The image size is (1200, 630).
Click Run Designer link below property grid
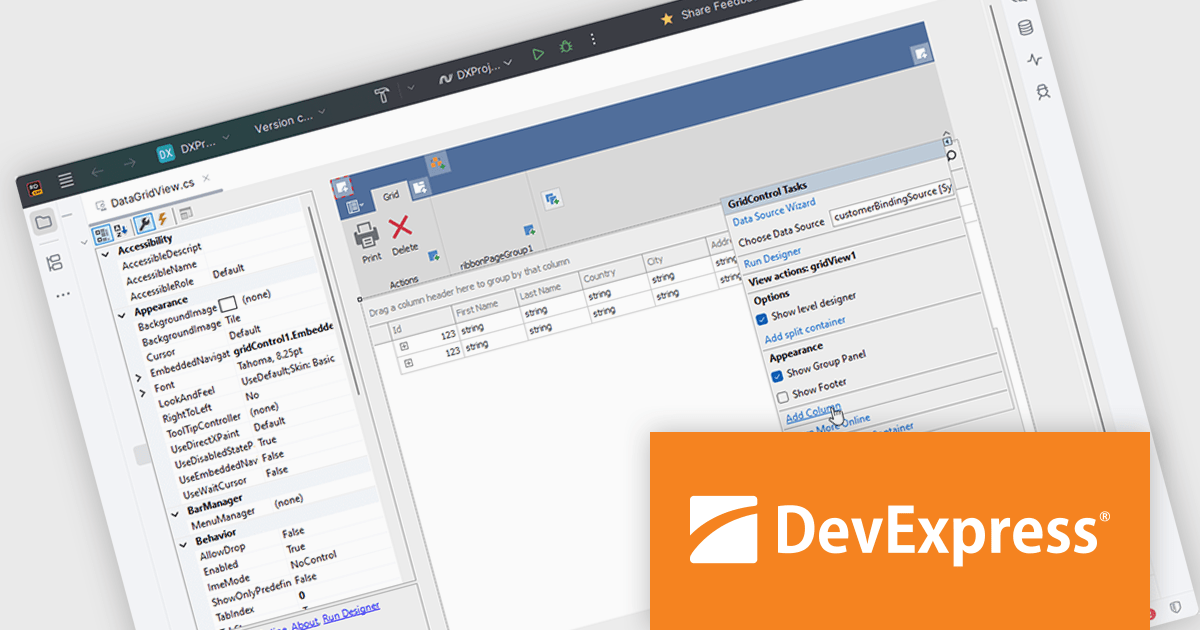coord(351,610)
